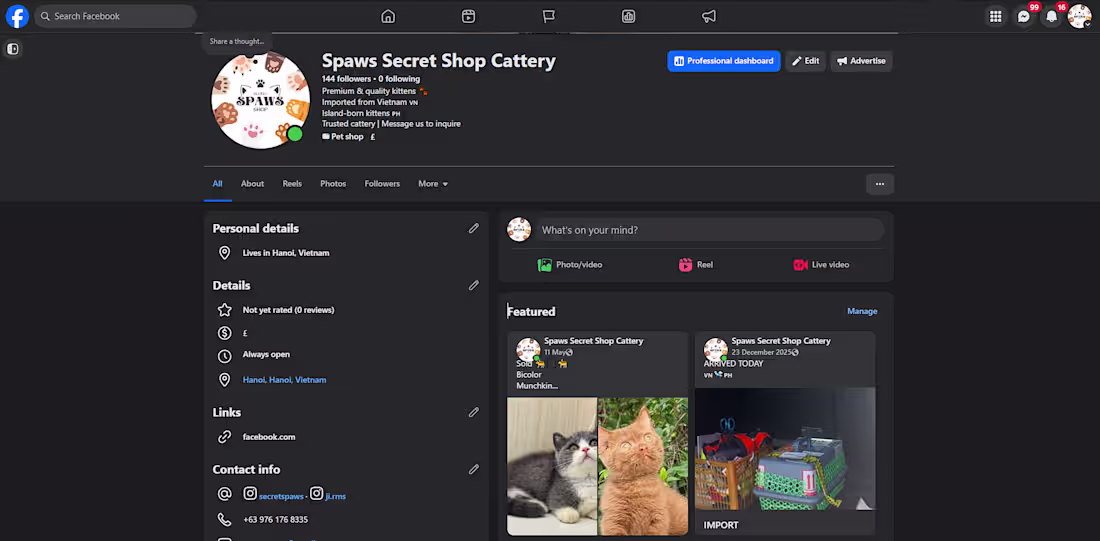1100x541 pixels.
Task: Click the Manage featured link
Action: (x=862, y=311)
